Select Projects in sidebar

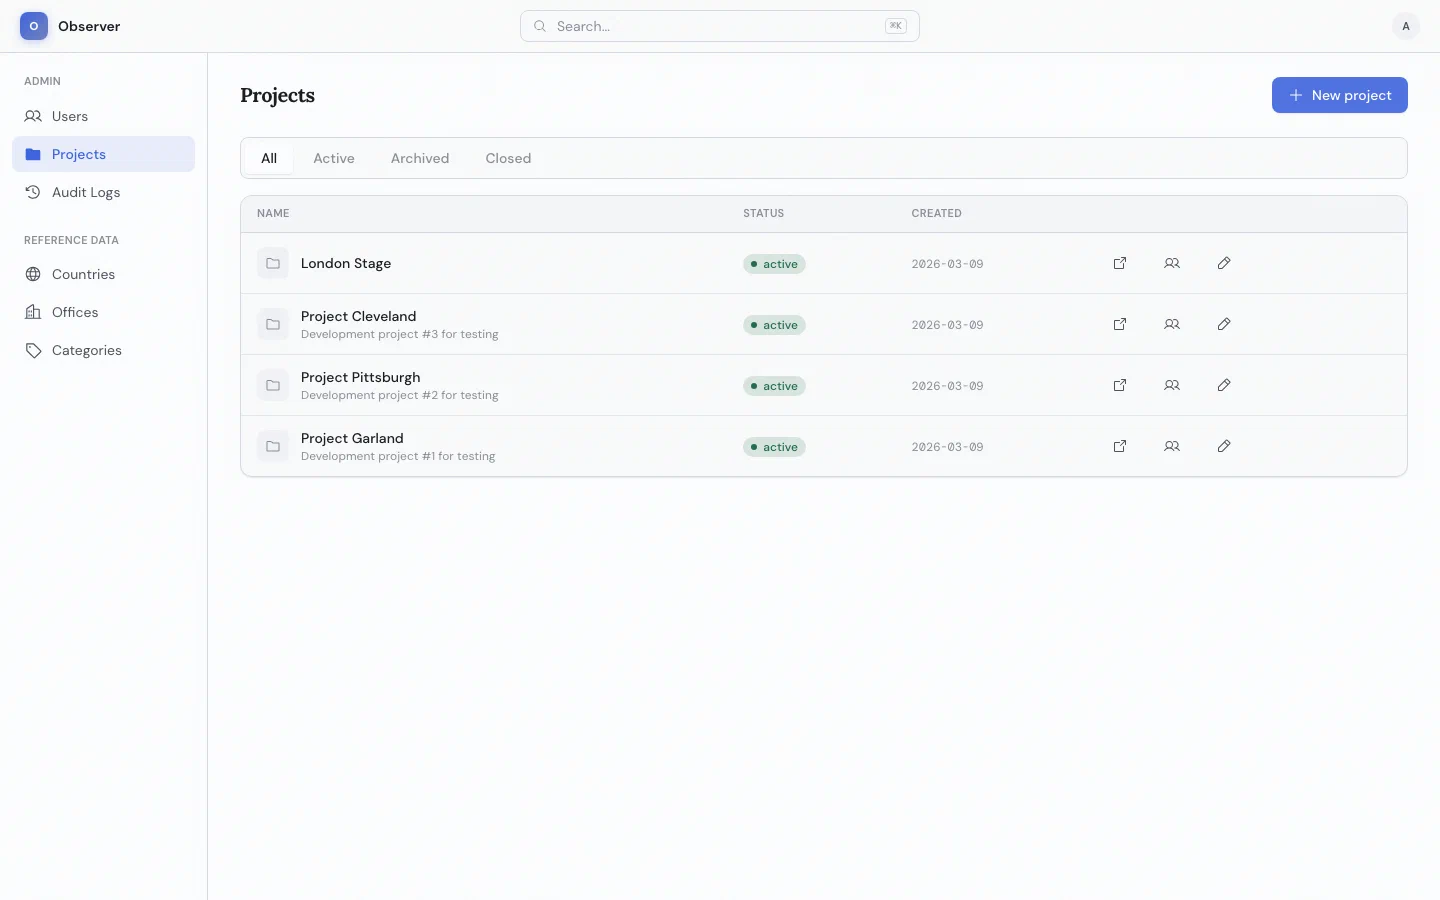[103, 154]
